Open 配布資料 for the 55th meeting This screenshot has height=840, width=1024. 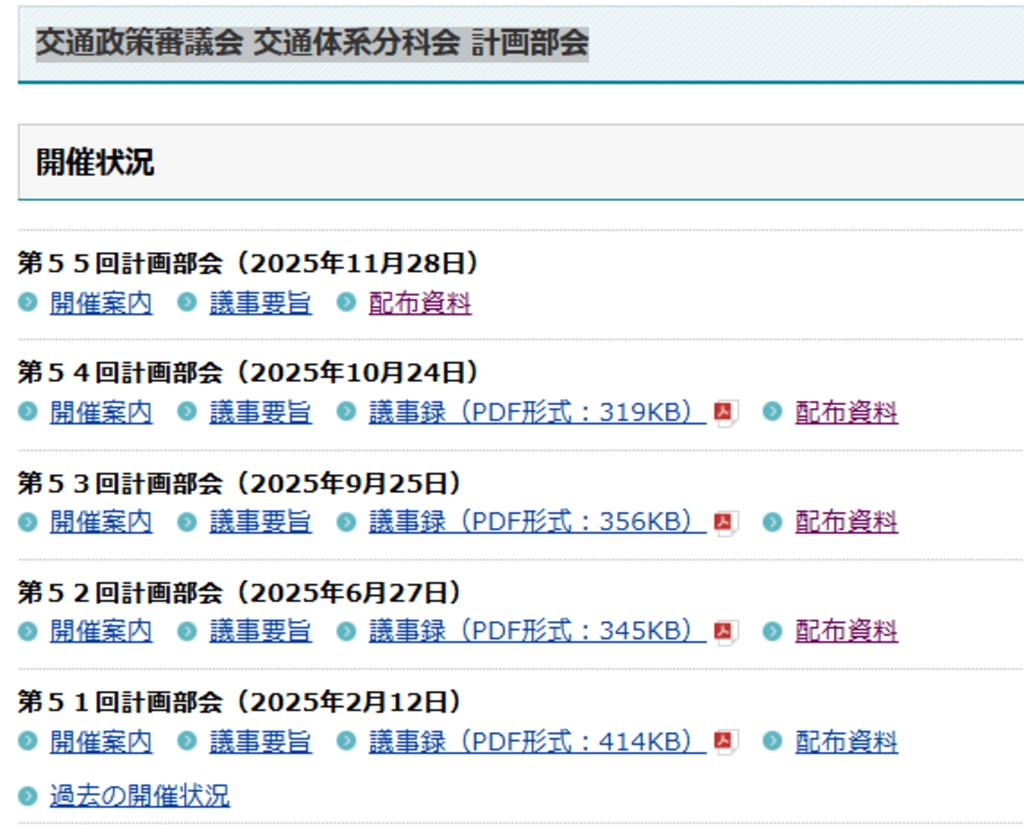coord(420,303)
